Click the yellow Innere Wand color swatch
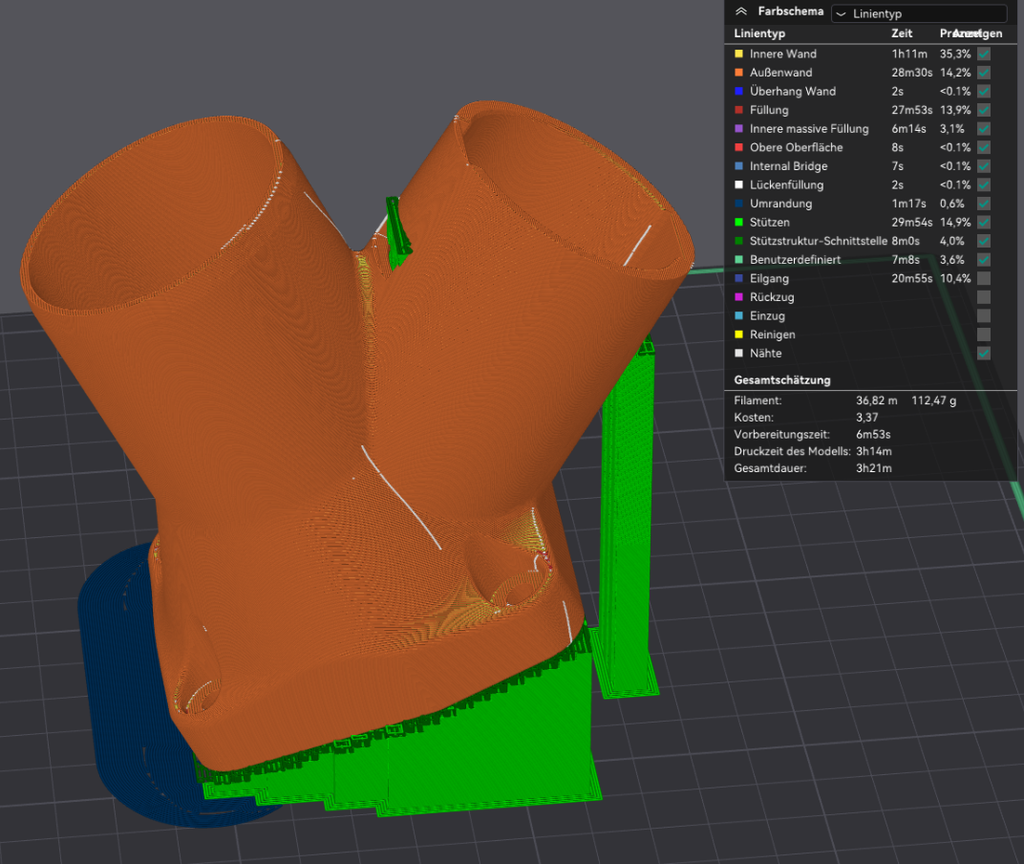This screenshot has width=1024, height=864. point(739,54)
